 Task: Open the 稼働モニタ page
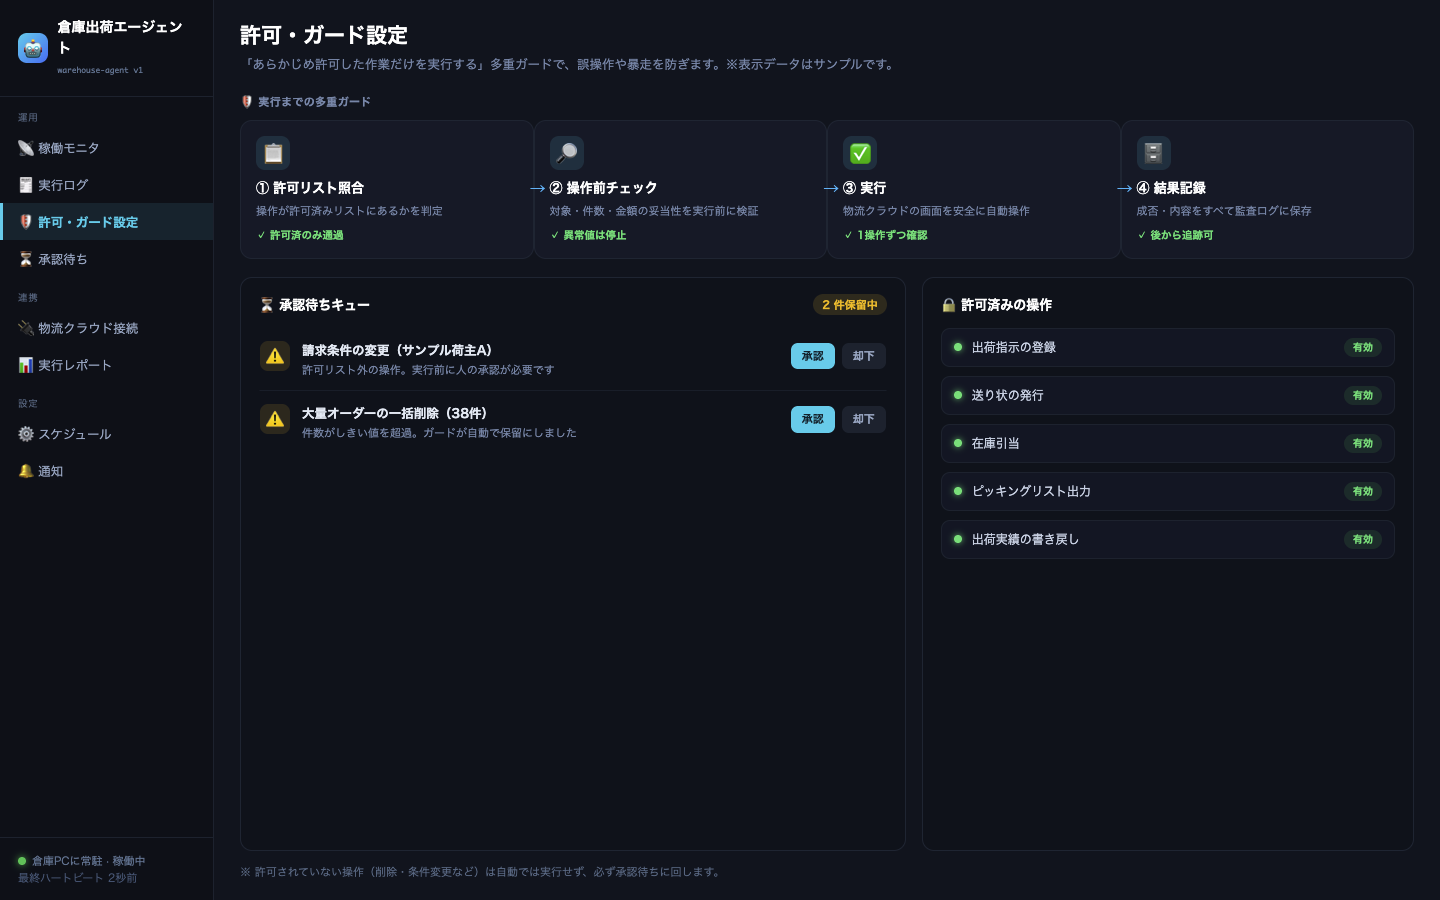pos(106,148)
